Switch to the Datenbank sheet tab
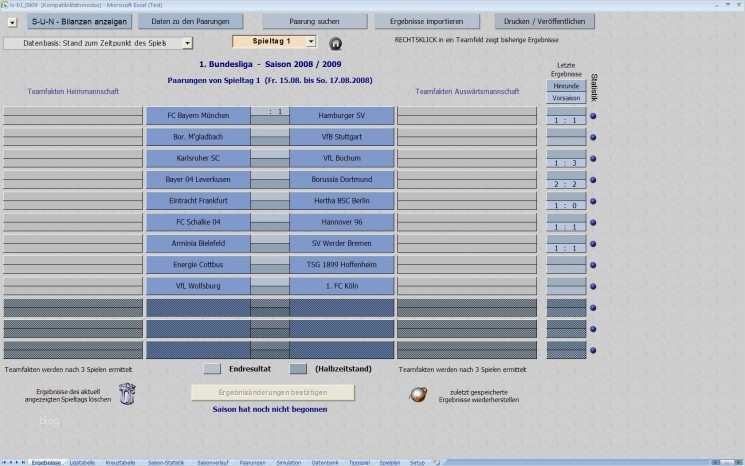The height and width of the screenshot is (466, 745). pyautogui.click(x=325, y=463)
